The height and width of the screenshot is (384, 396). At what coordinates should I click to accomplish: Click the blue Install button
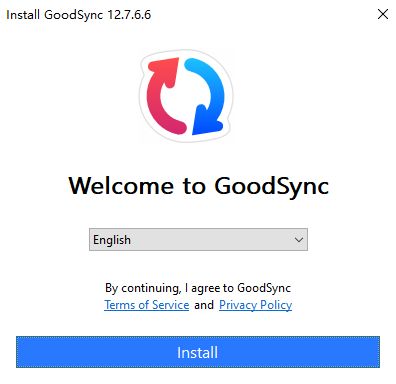tap(198, 352)
